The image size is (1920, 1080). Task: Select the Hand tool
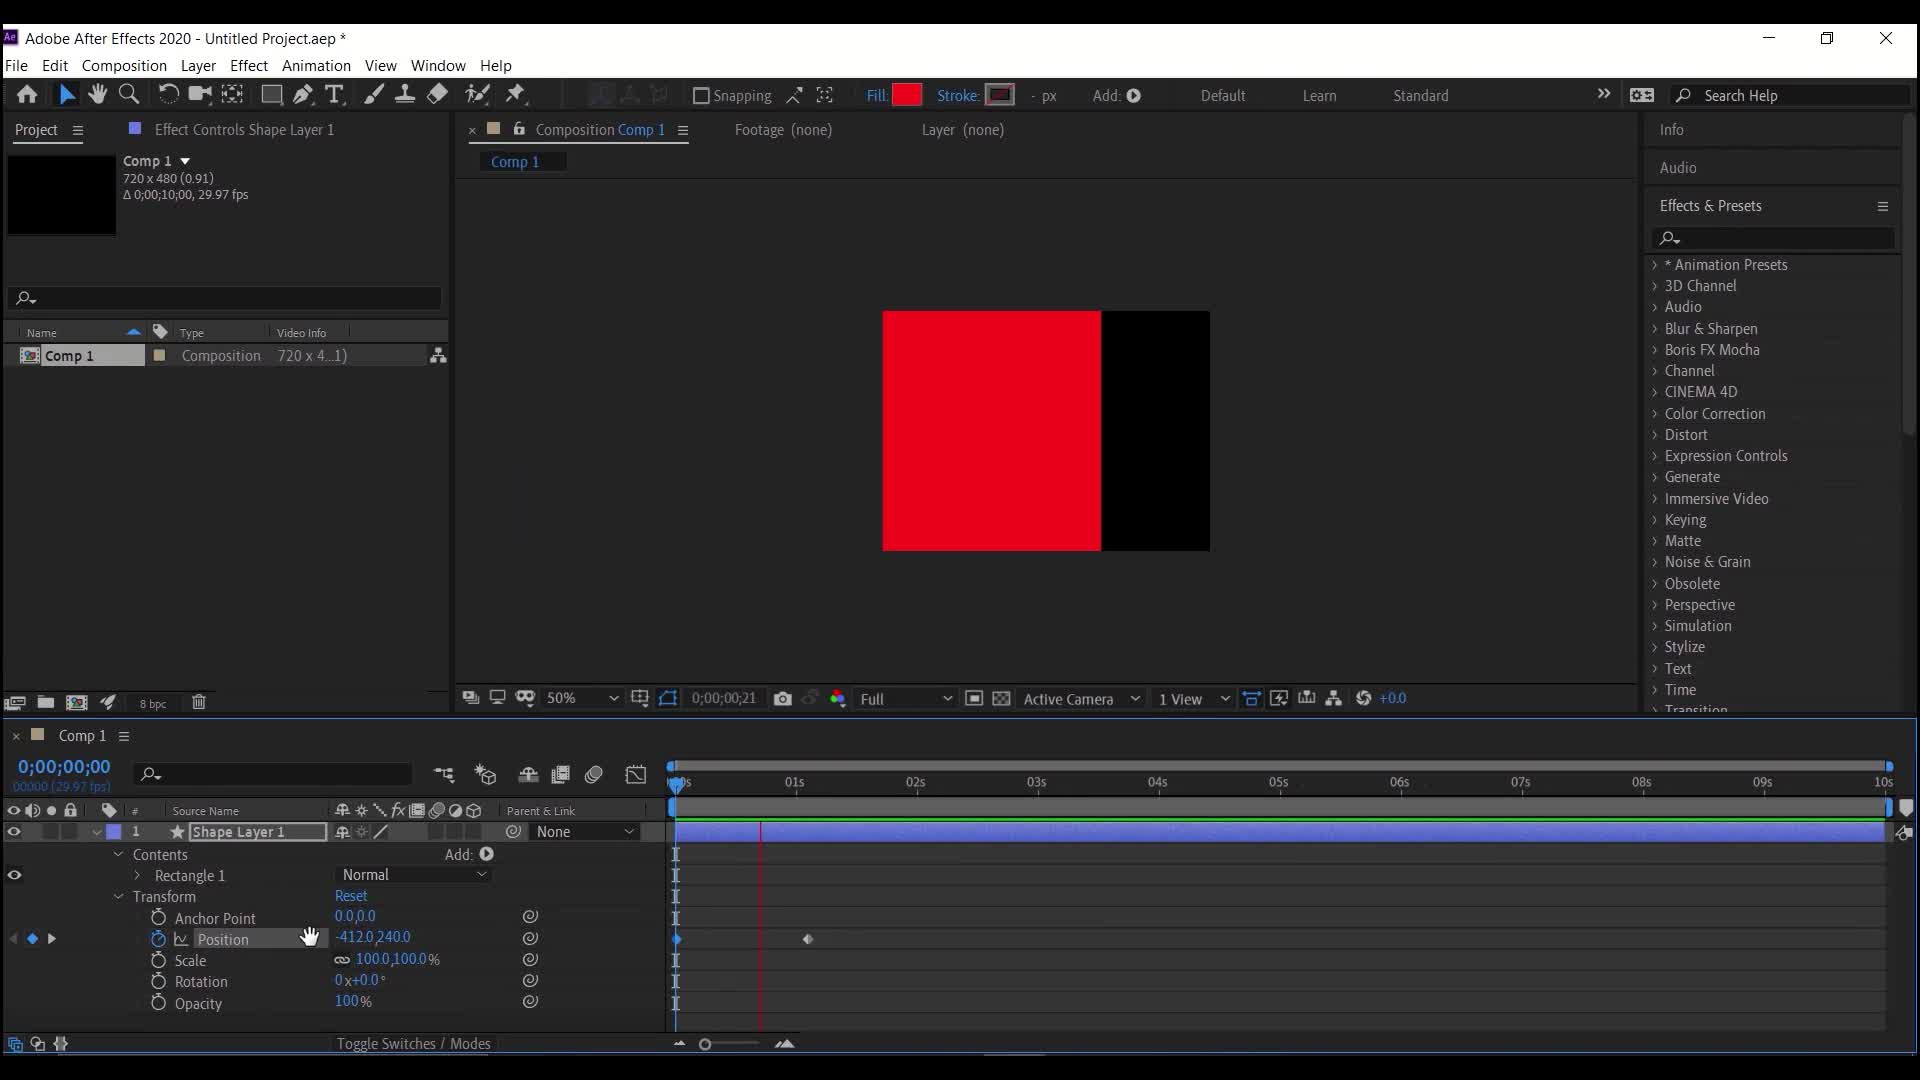(97, 94)
